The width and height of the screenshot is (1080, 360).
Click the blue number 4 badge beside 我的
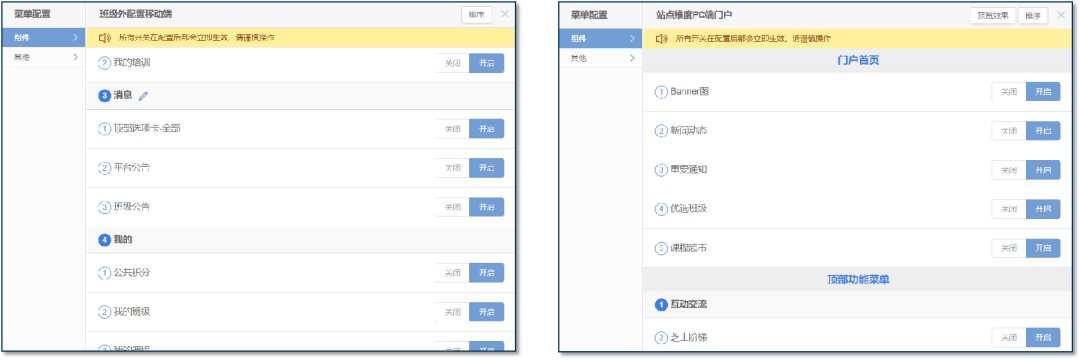(105, 240)
